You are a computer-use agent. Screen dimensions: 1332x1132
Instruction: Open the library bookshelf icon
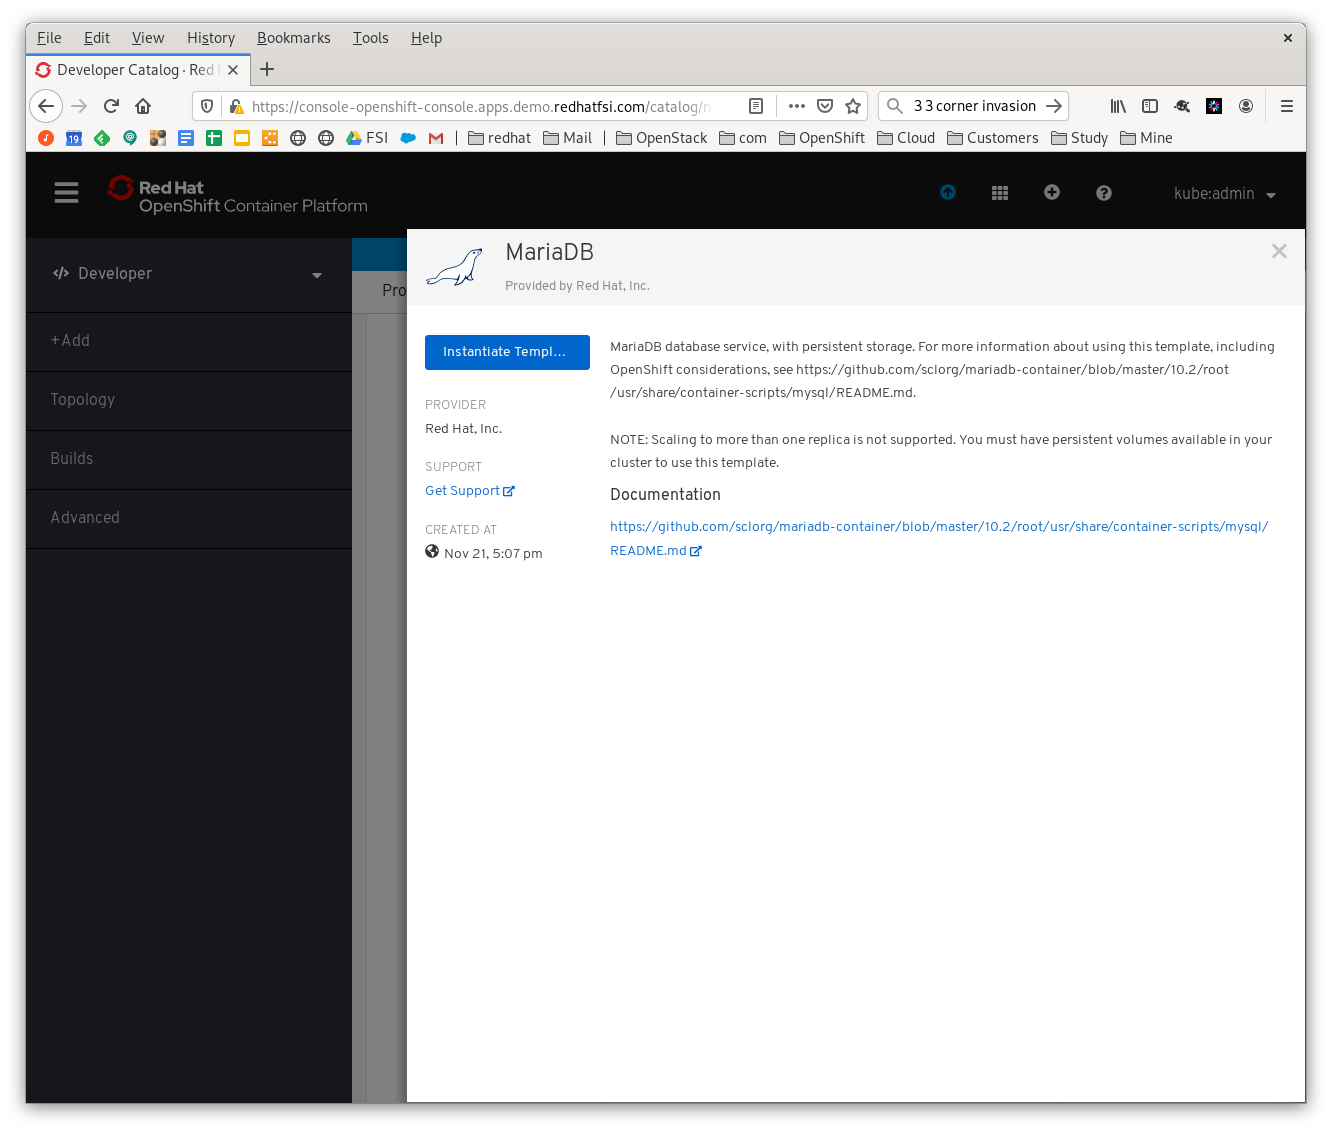pyautogui.click(x=1118, y=106)
